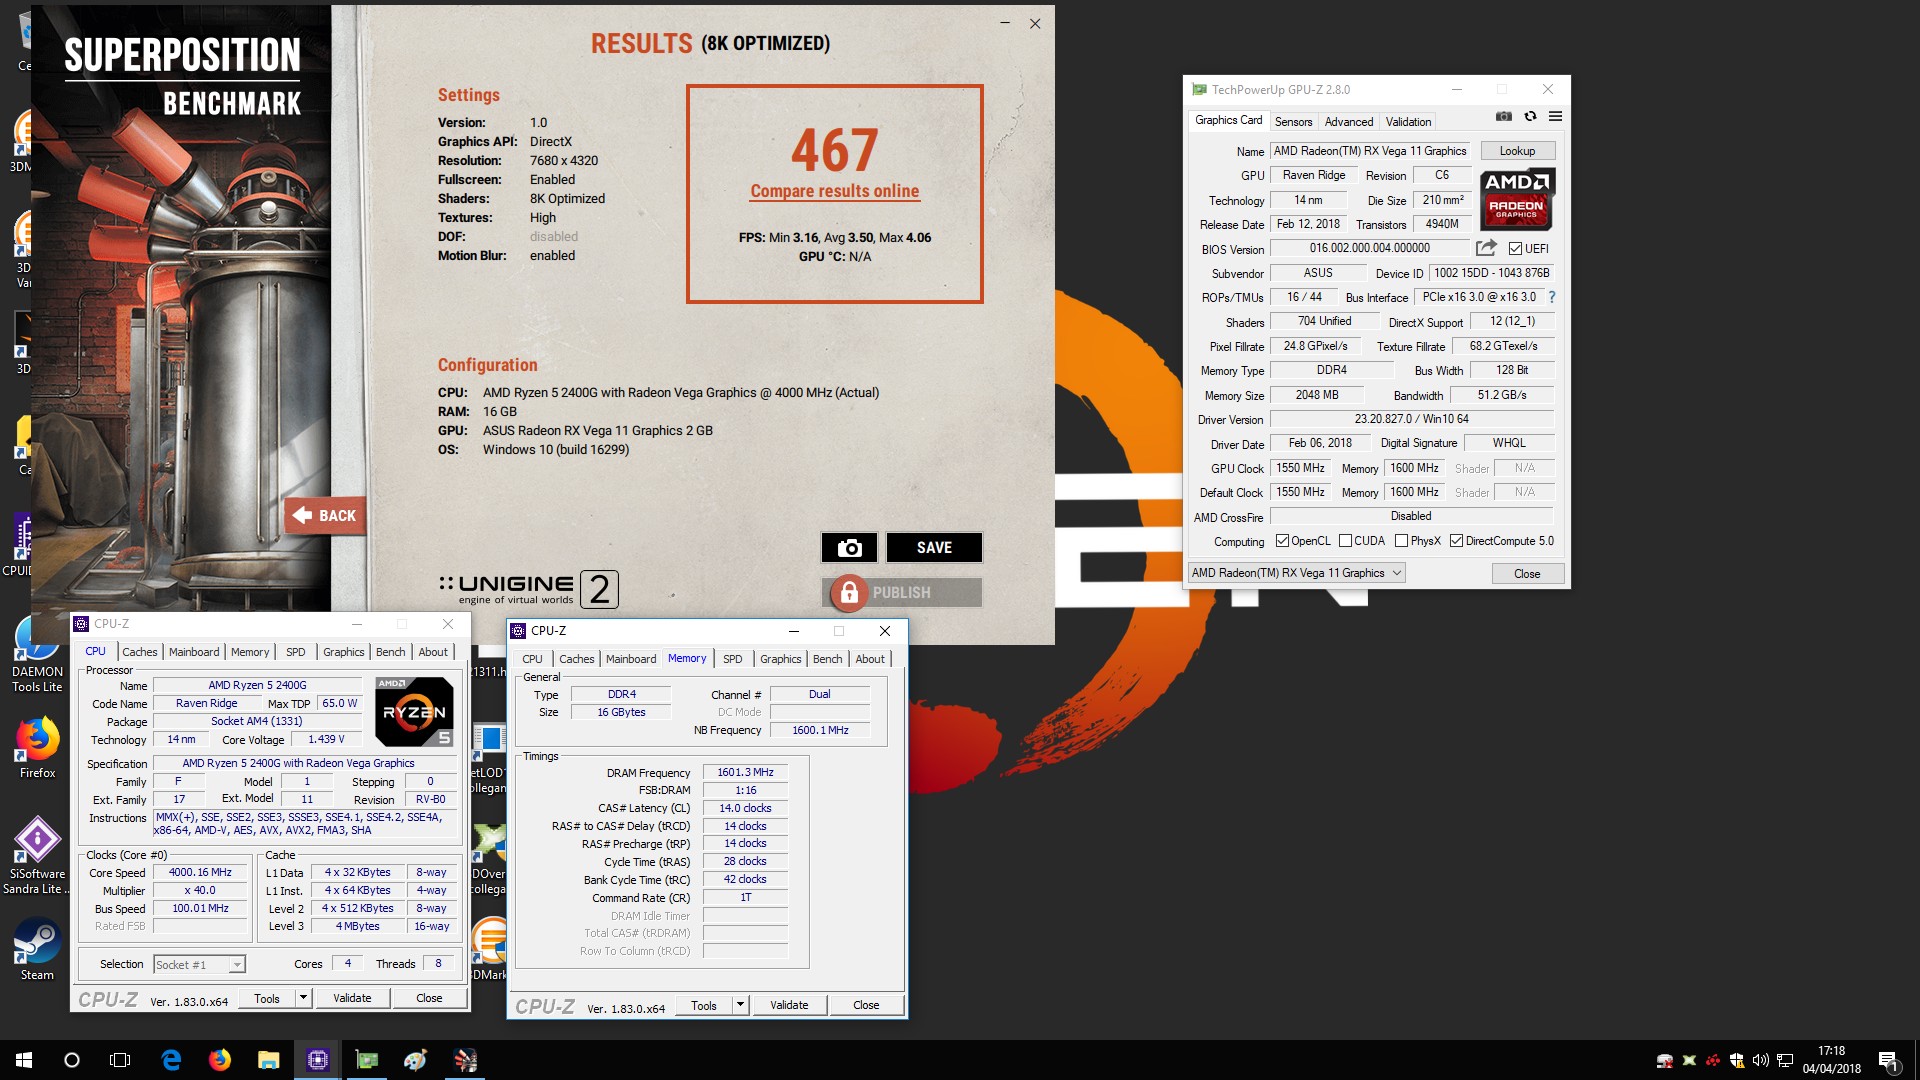1920x1080 pixels.
Task: Toggle the UEFI checkbox in GPU-Z
Action: pos(1515,249)
